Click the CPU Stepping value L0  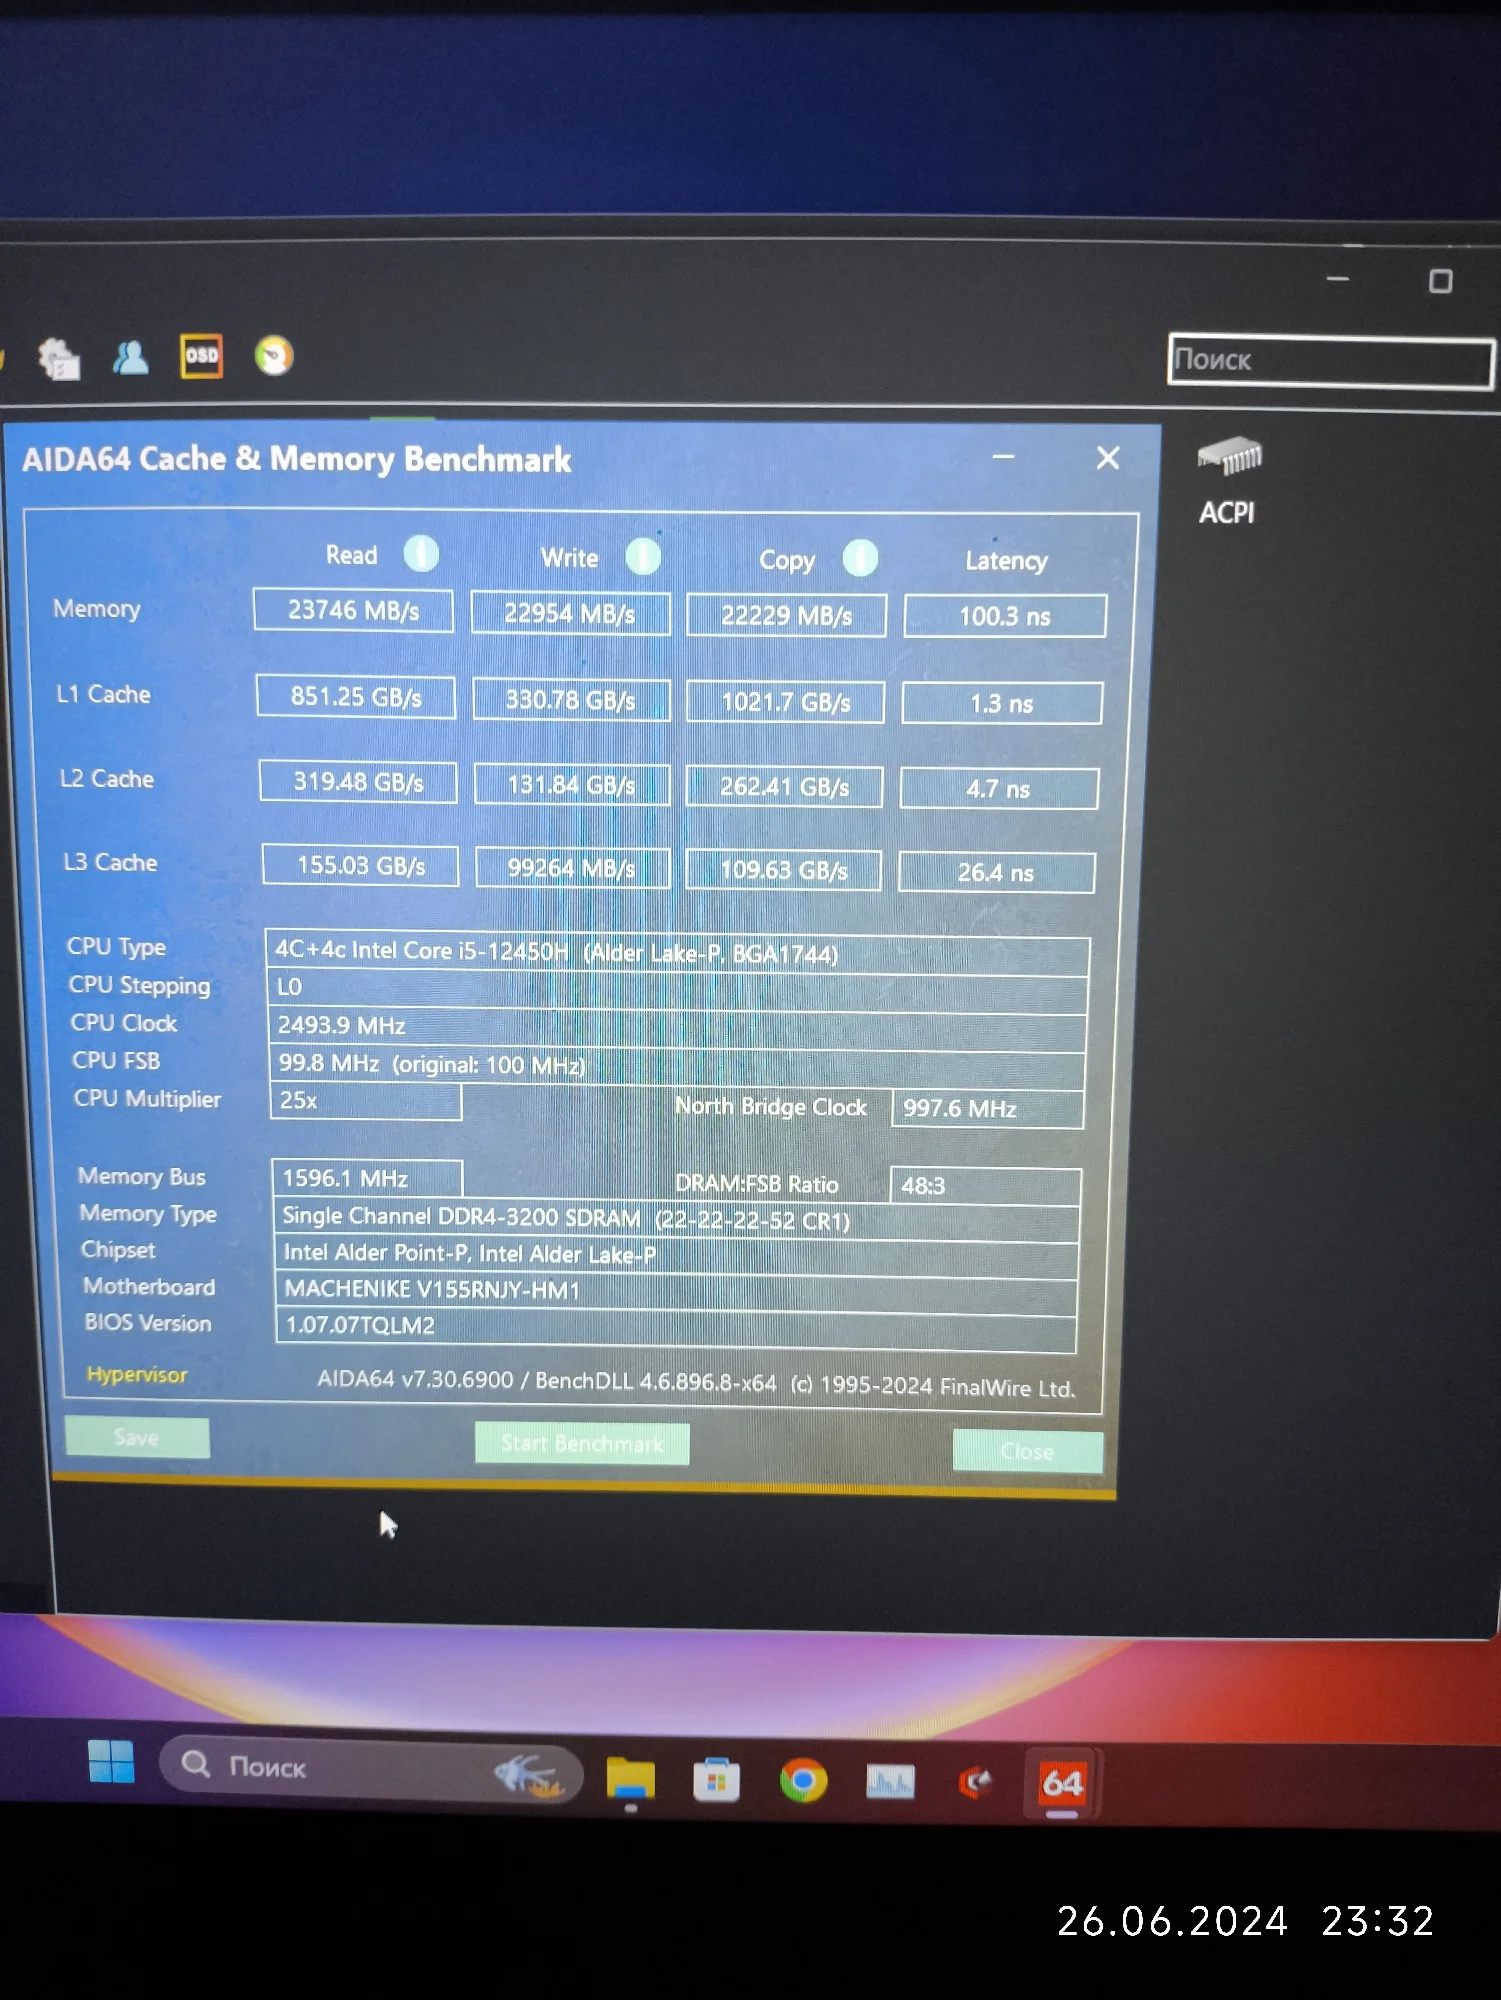click(677, 991)
